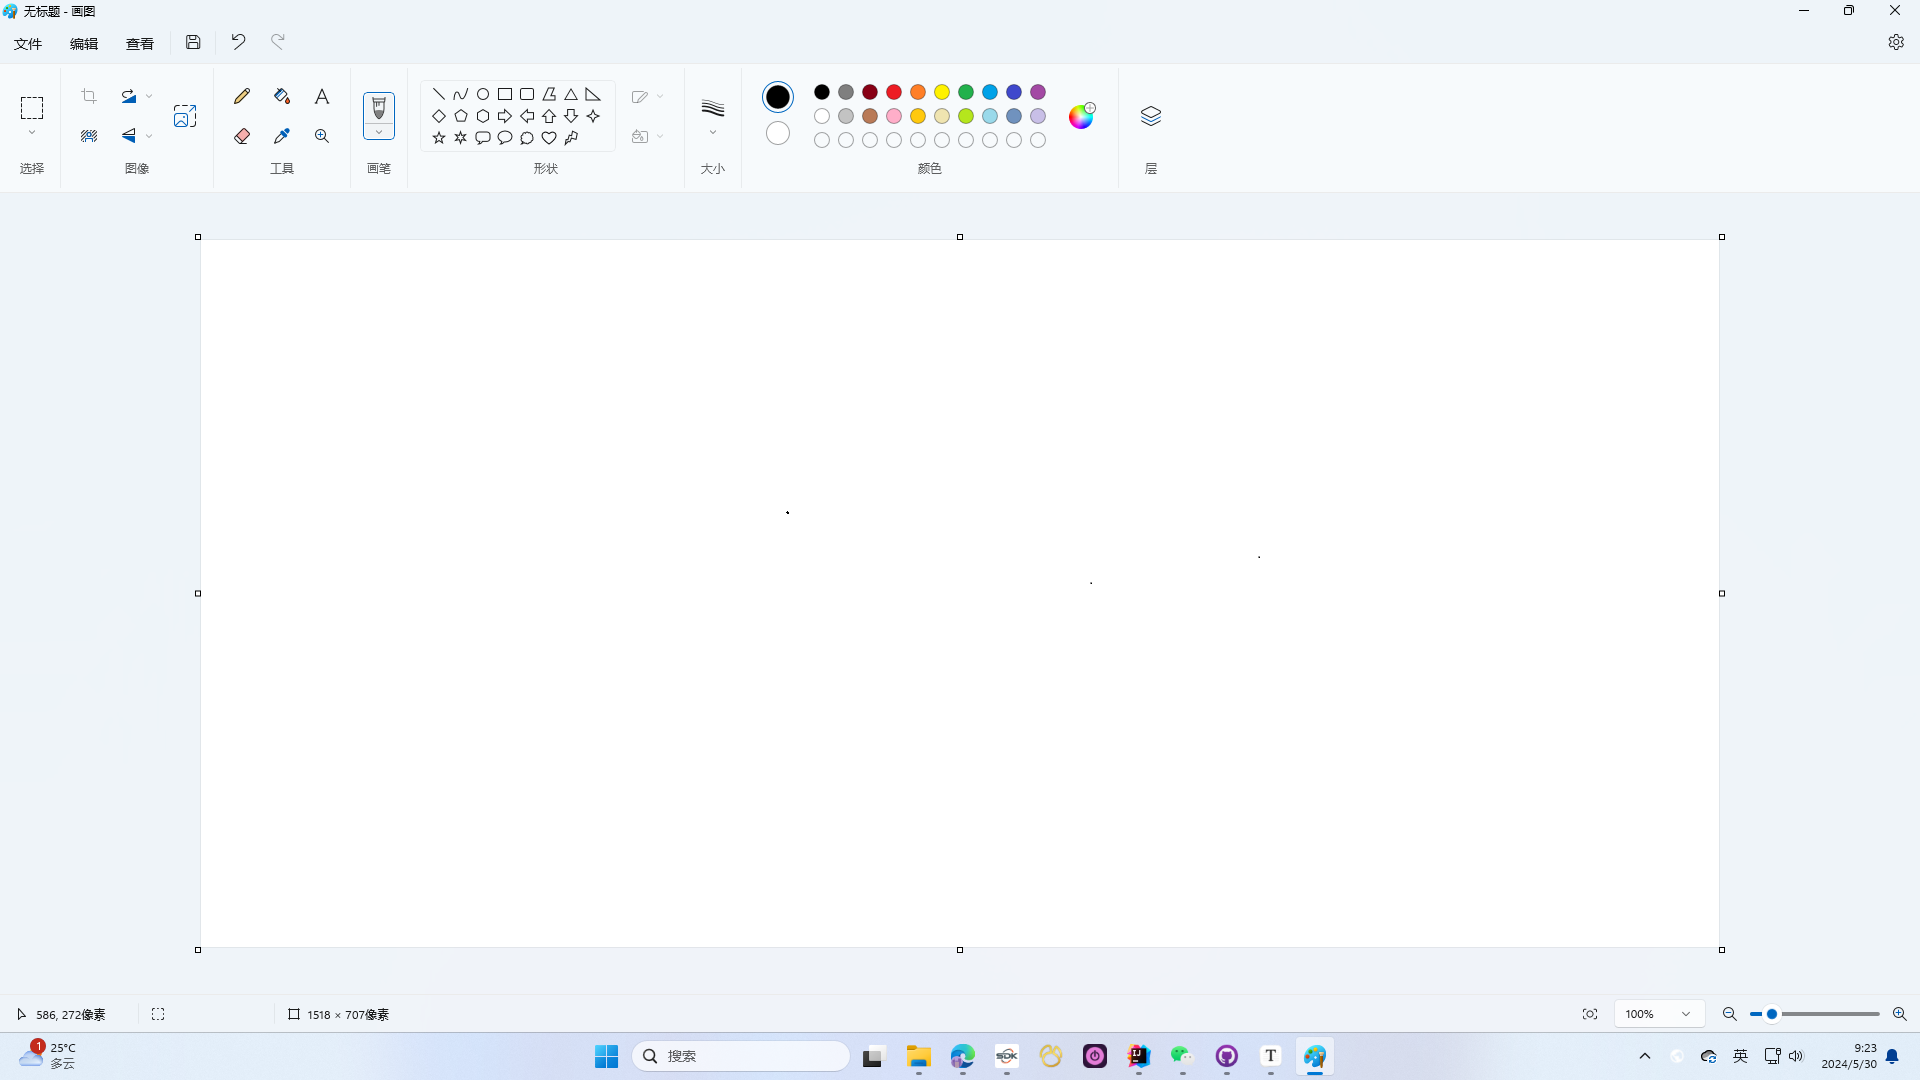Click the taskbar search box

[740, 1055]
